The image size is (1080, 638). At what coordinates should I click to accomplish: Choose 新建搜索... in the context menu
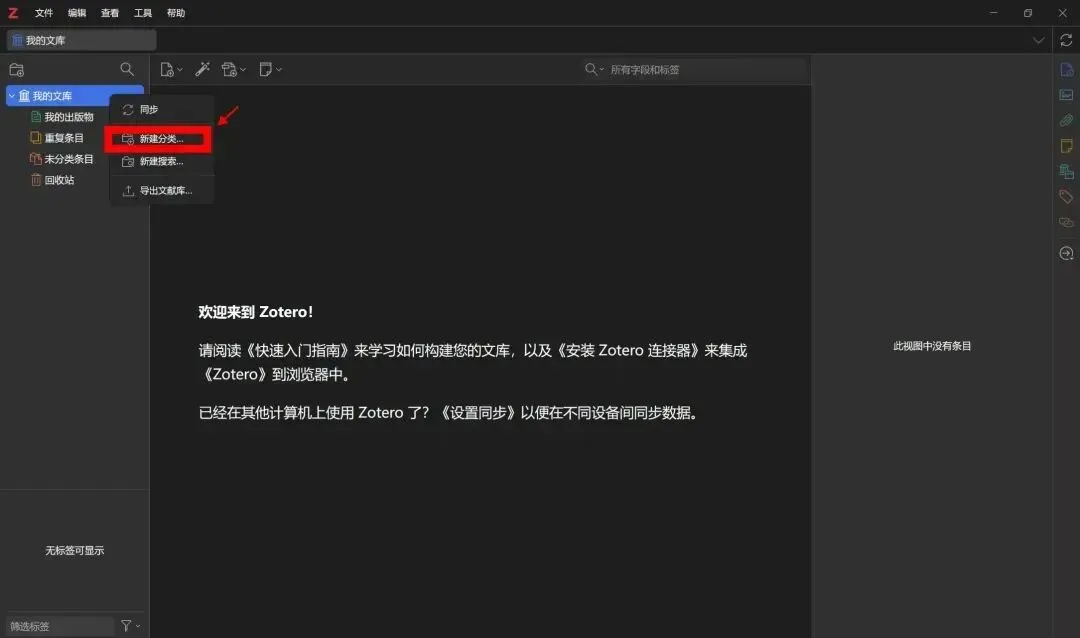point(162,161)
